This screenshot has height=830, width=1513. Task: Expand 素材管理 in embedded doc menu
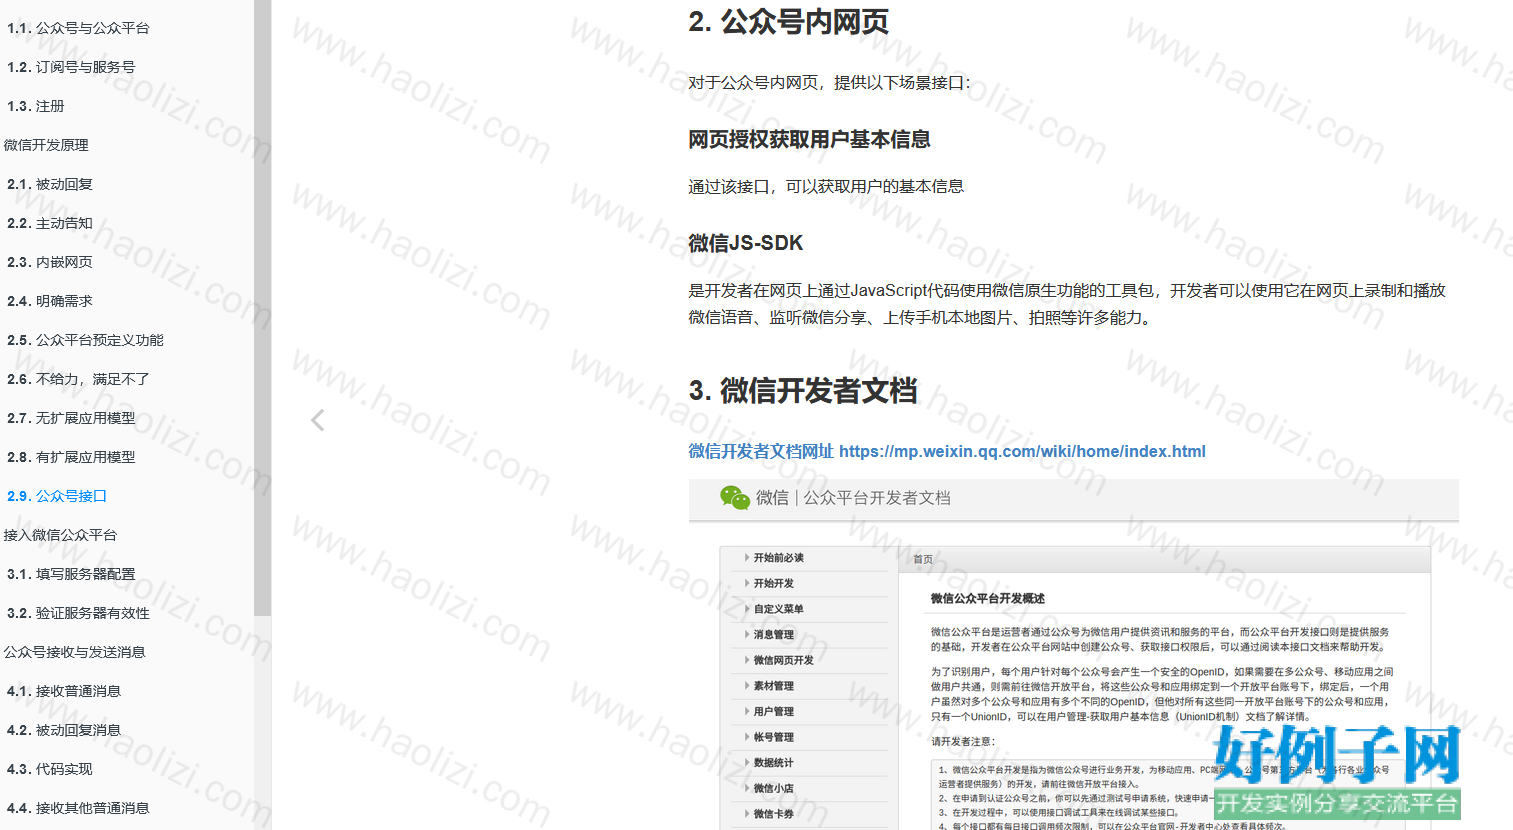point(774,686)
